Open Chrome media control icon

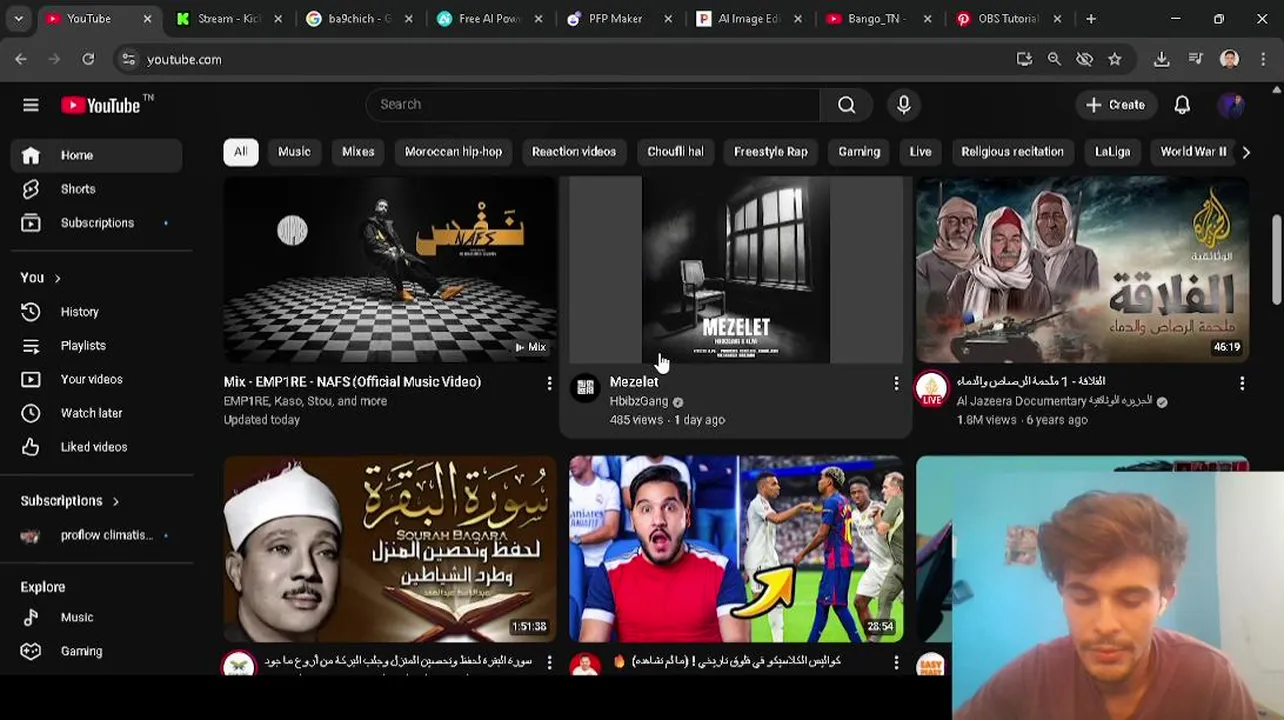[x=1195, y=59]
